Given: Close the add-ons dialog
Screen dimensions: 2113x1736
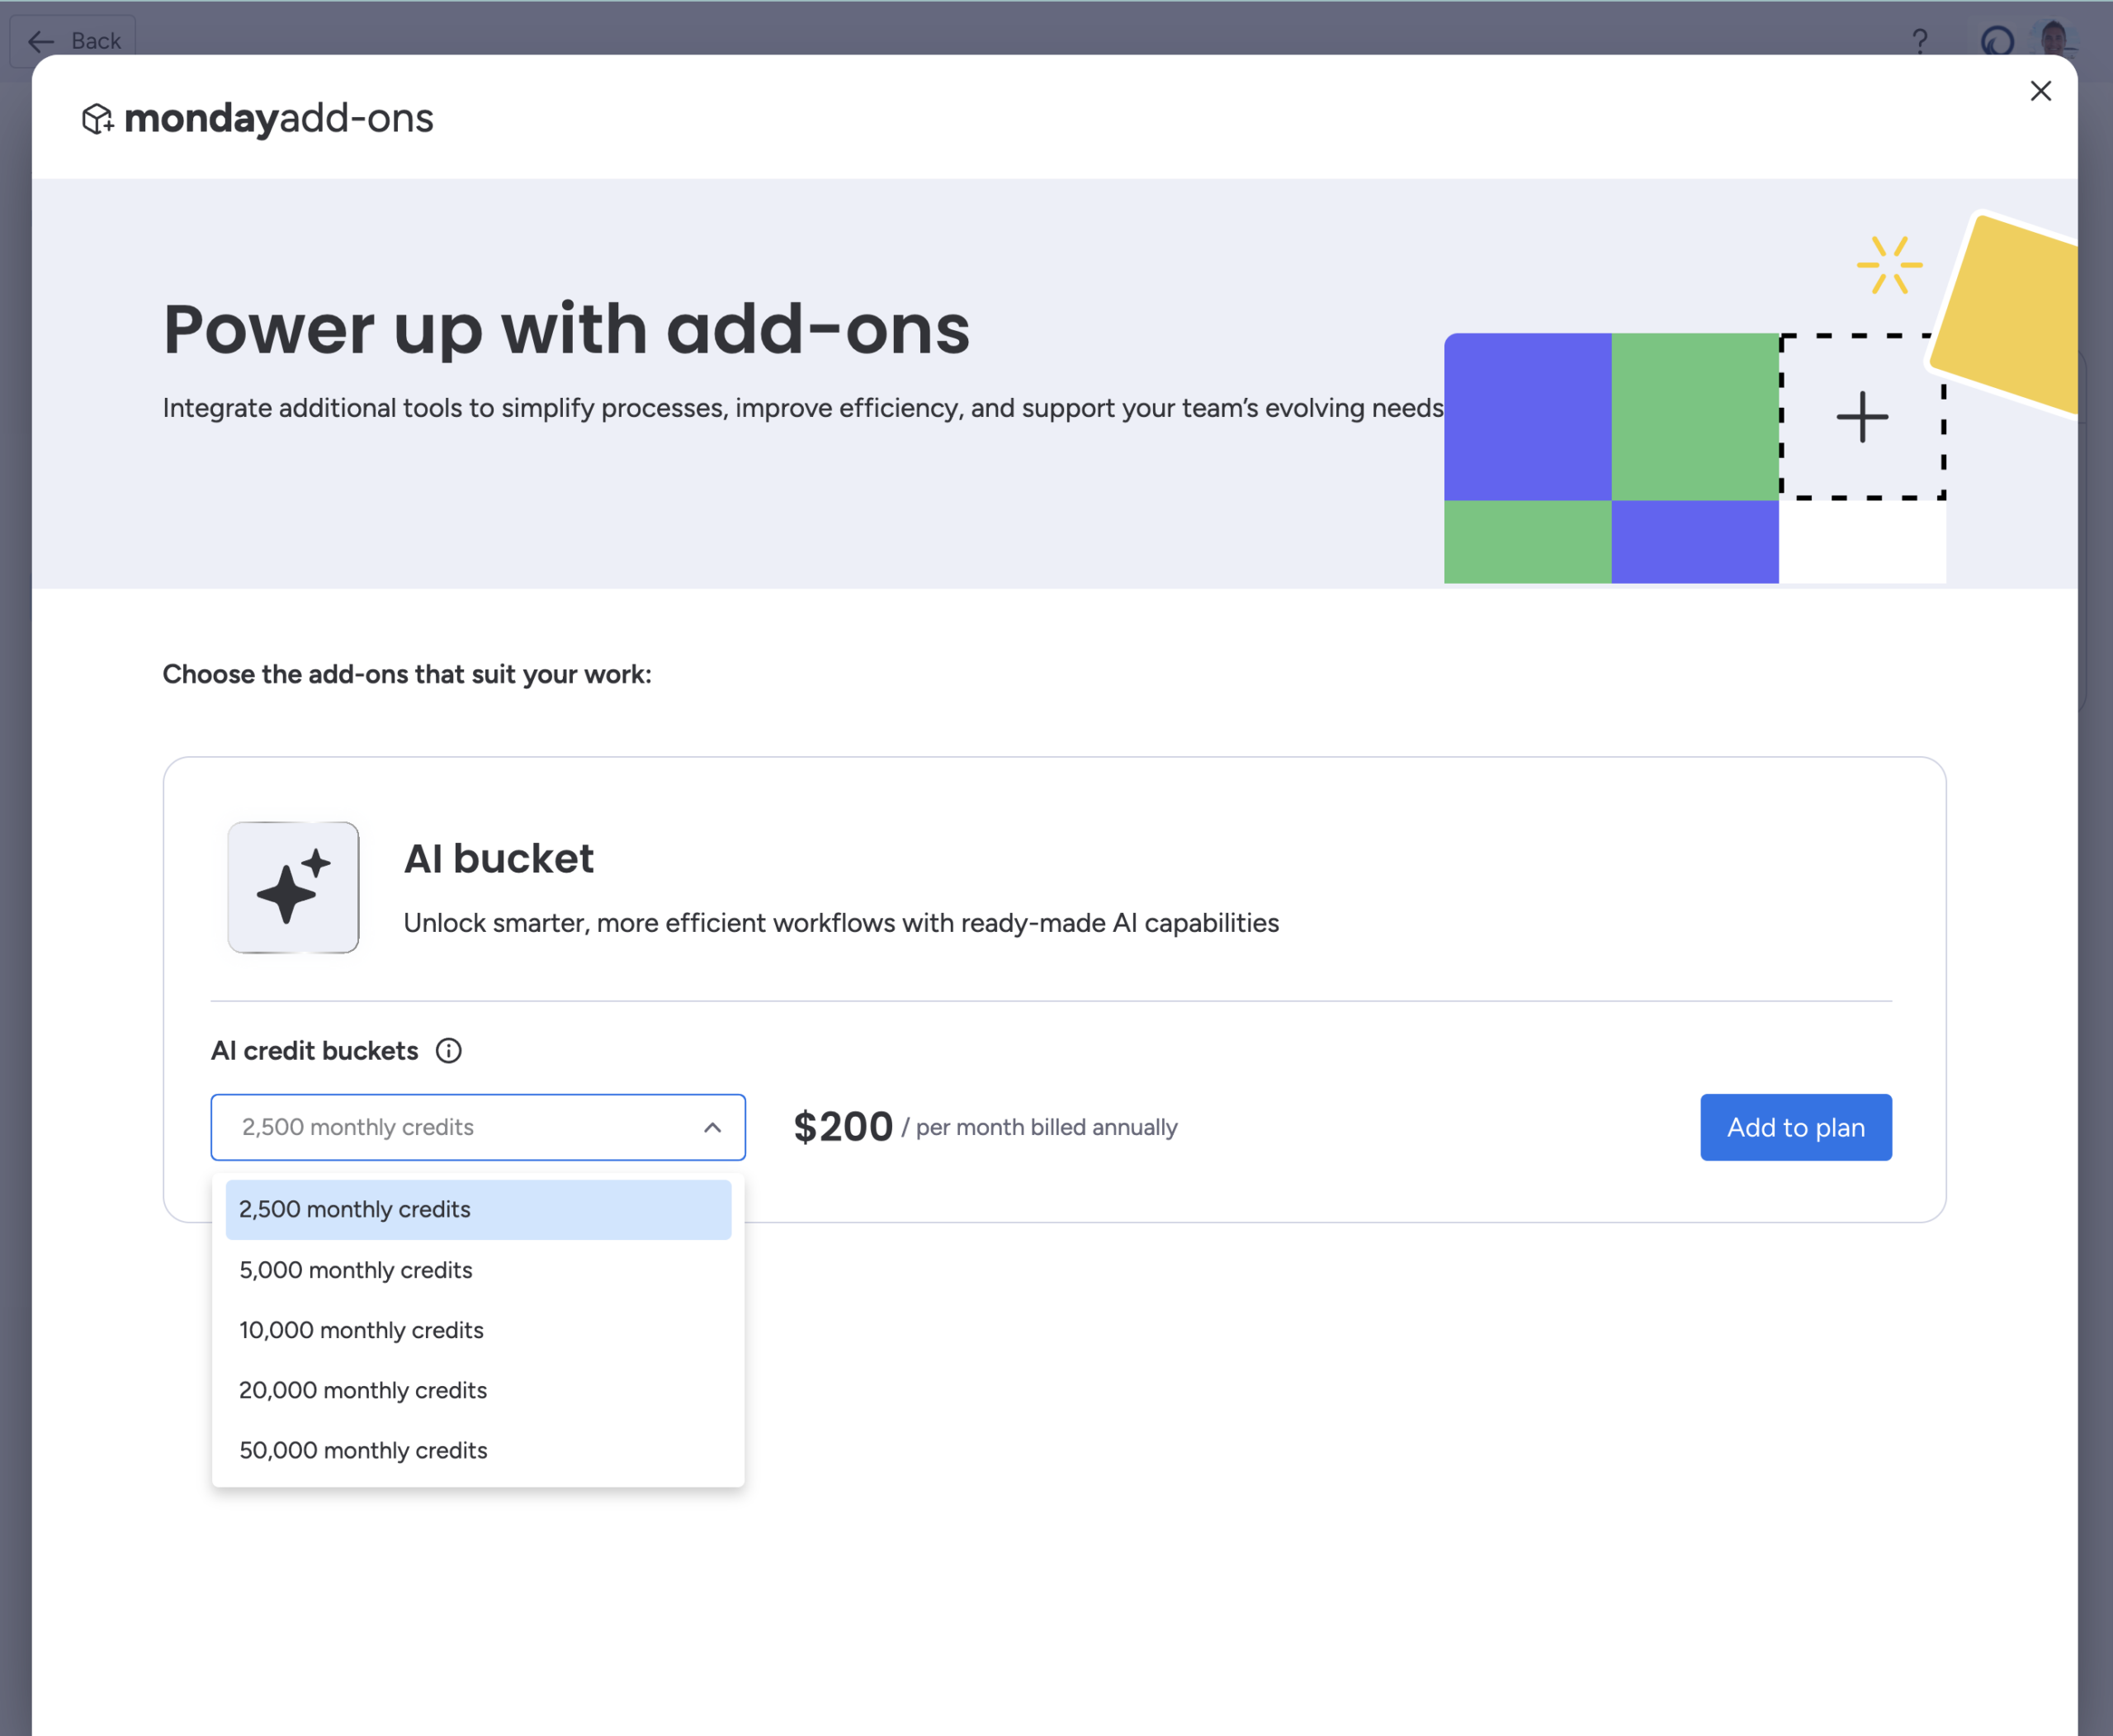Looking at the screenshot, I should (x=2040, y=91).
